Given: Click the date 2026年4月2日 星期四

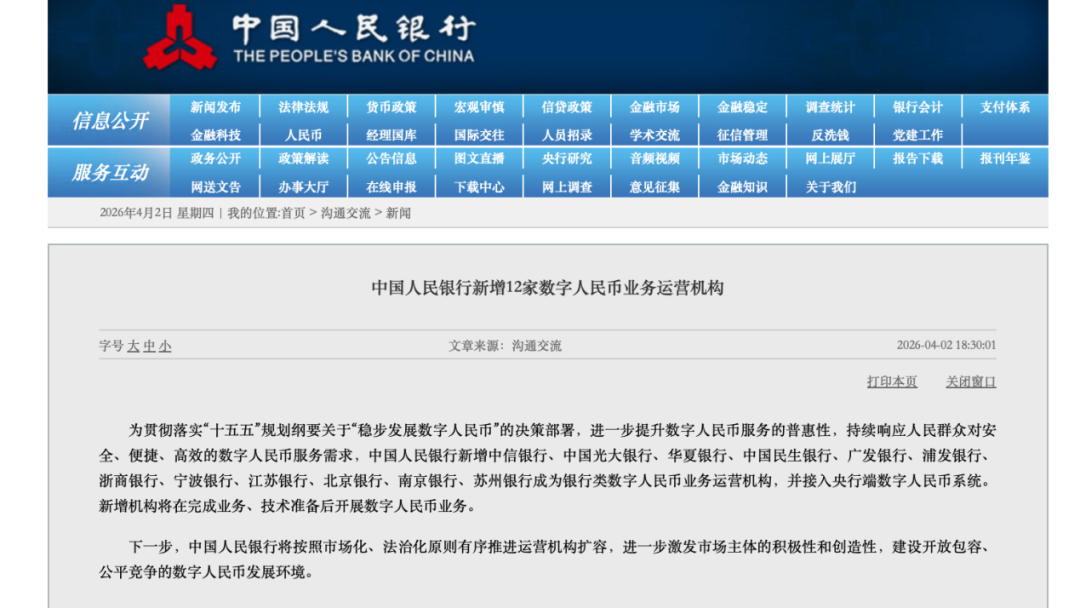Looking at the screenshot, I should pyautogui.click(x=157, y=213).
